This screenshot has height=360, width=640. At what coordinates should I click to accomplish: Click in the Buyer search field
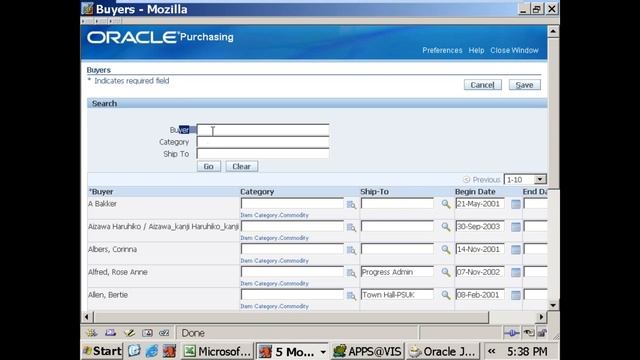coord(263,130)
